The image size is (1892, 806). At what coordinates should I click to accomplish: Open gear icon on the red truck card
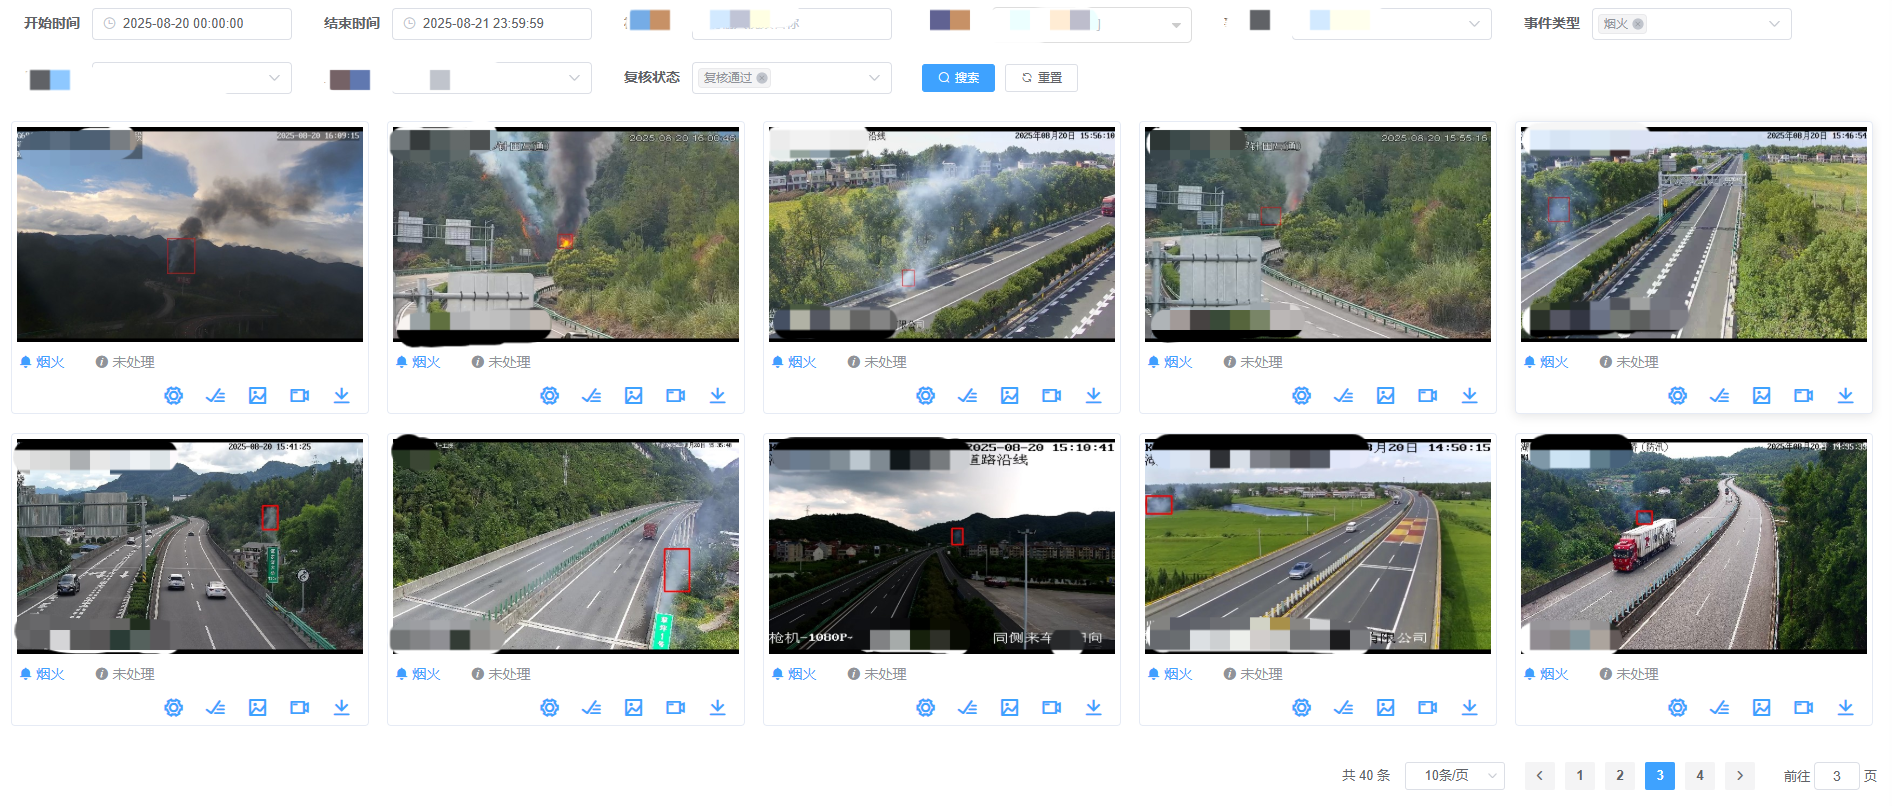(1678, 708)
